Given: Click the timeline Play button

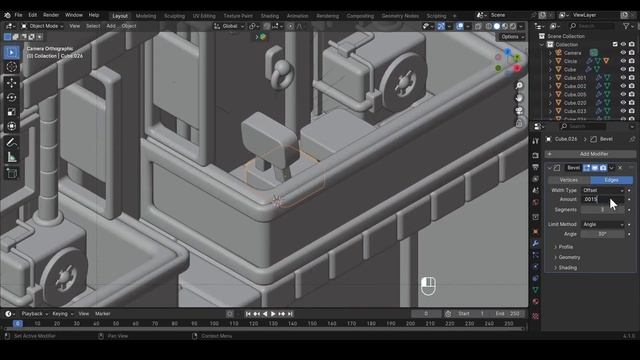Looking at the screenshot, I should (x=273, y=314).
